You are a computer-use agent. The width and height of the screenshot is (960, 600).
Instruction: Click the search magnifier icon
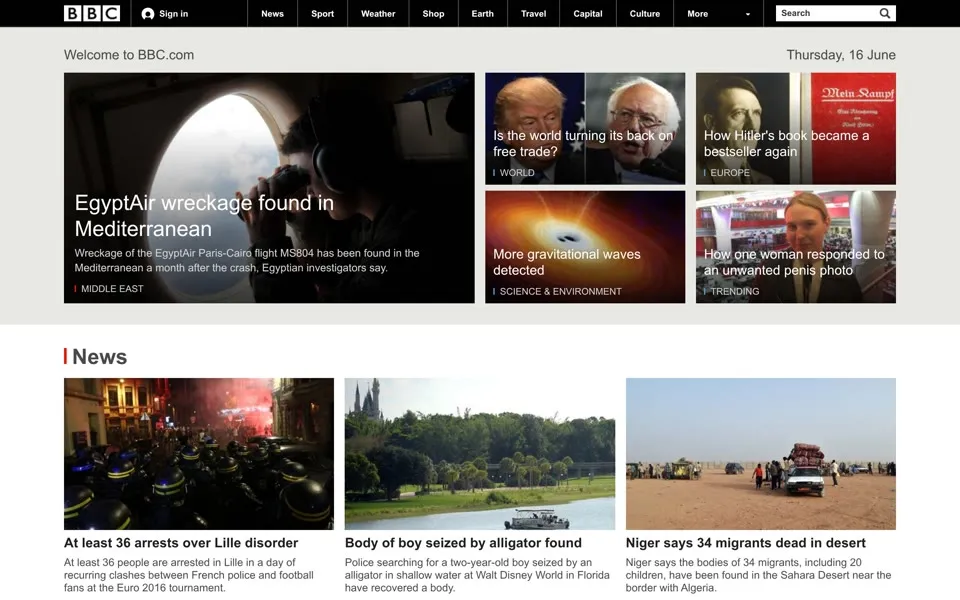click(x=885, y=13)
